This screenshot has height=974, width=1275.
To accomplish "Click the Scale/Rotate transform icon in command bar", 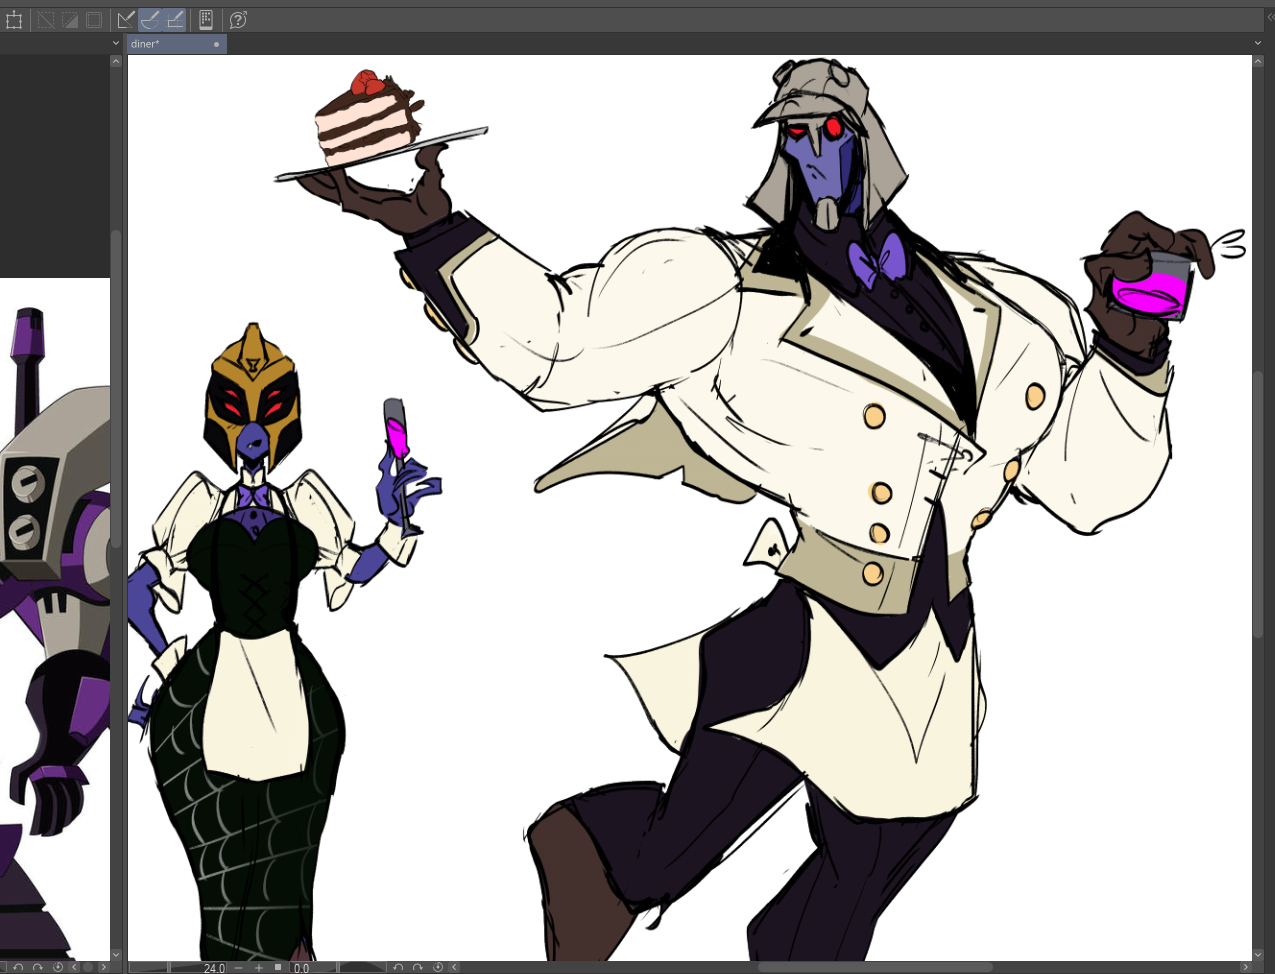I will click(x=14, y=20).
